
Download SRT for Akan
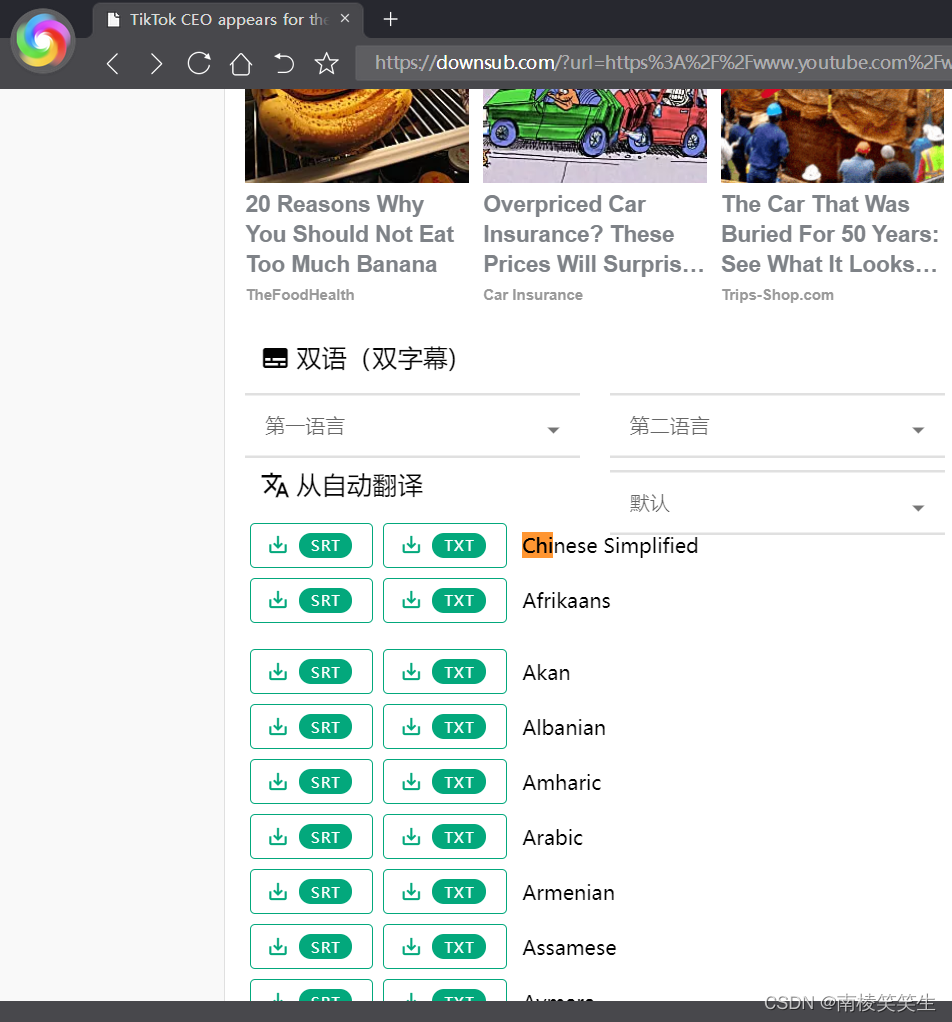click(311, 671)
